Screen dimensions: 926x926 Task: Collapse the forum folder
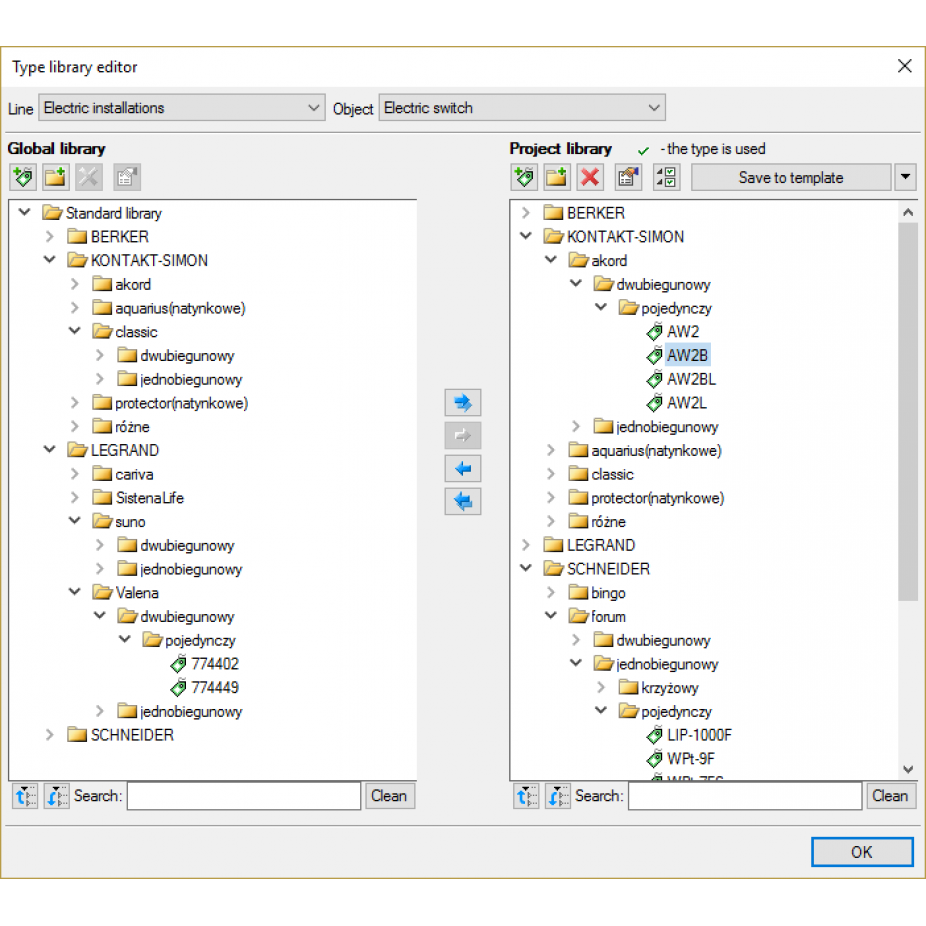[550, 615]
